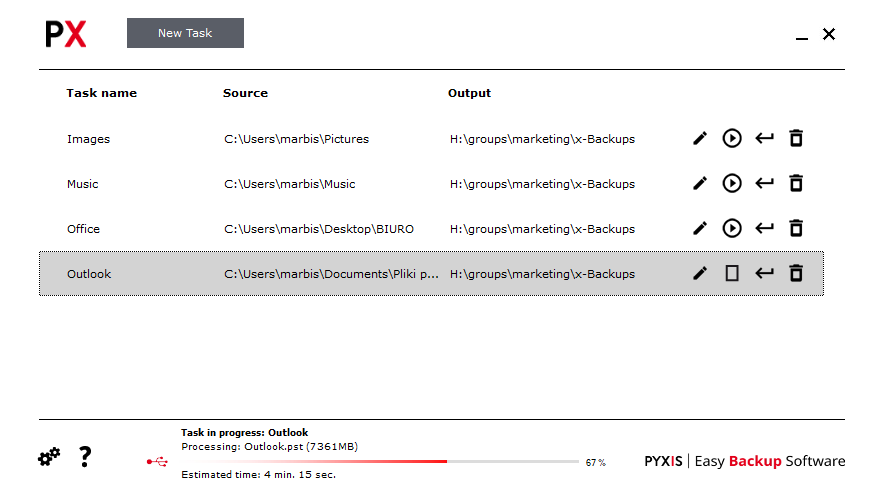Open help with the question mark

pyautogui.click(x=85, y=457)
